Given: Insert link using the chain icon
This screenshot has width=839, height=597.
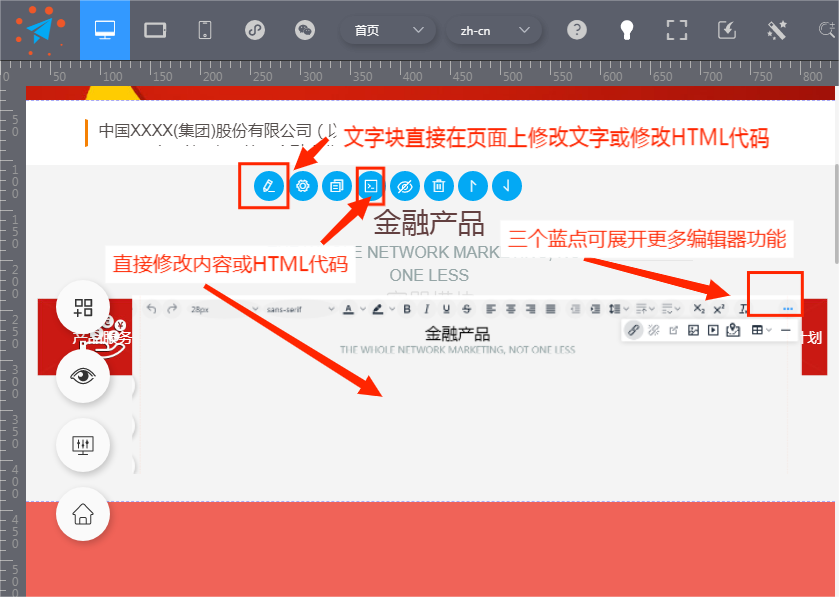Looking at the screenshot, I should point(633,330).
